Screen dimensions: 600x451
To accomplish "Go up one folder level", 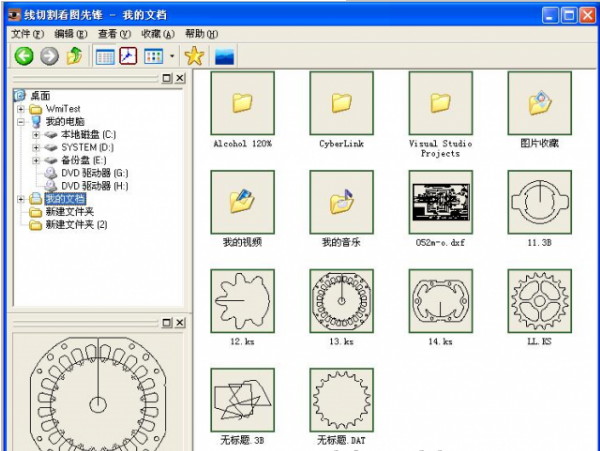I will tap(73, 56).
